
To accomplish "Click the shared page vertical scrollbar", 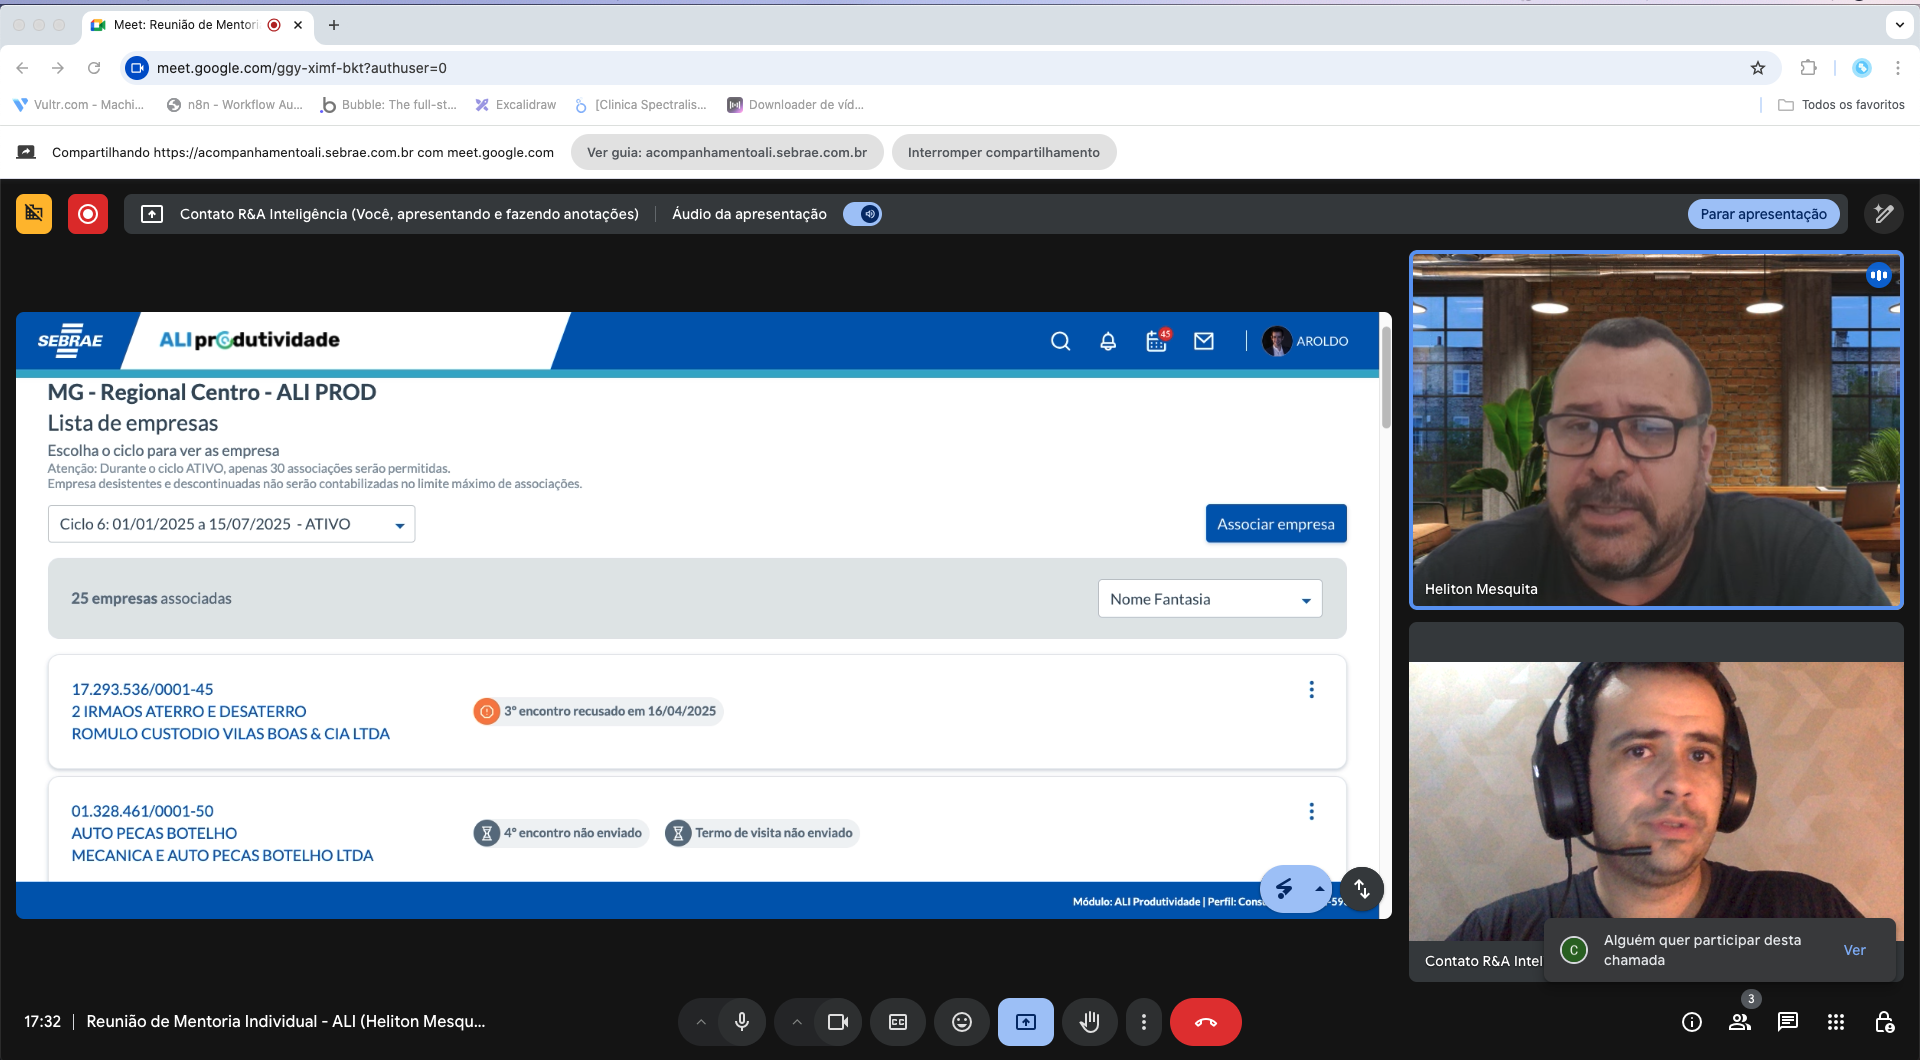I will [1386, 376].
